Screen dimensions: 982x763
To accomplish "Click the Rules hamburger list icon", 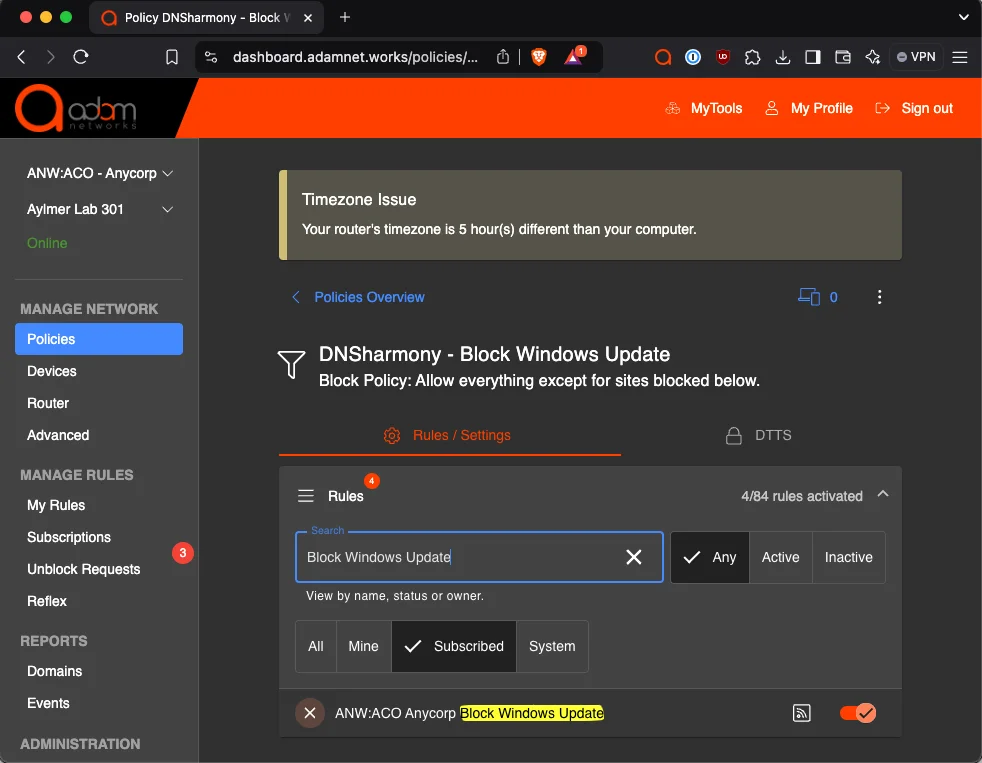I will pyautogui.click(x=306, y=496).
